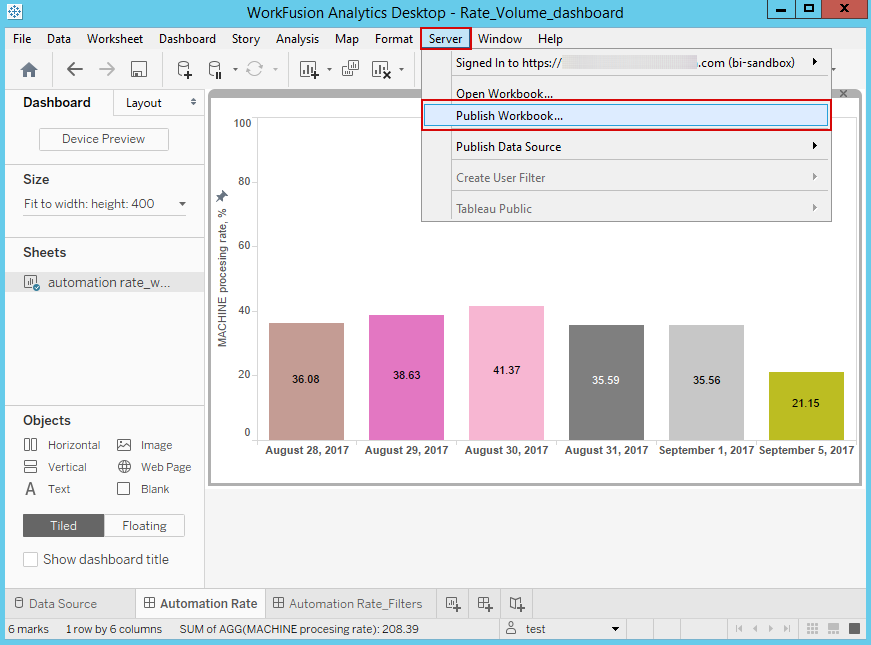Open the test user dropdown in status bar
Viewport: 871px width, 645px height.
click(615, 629)
